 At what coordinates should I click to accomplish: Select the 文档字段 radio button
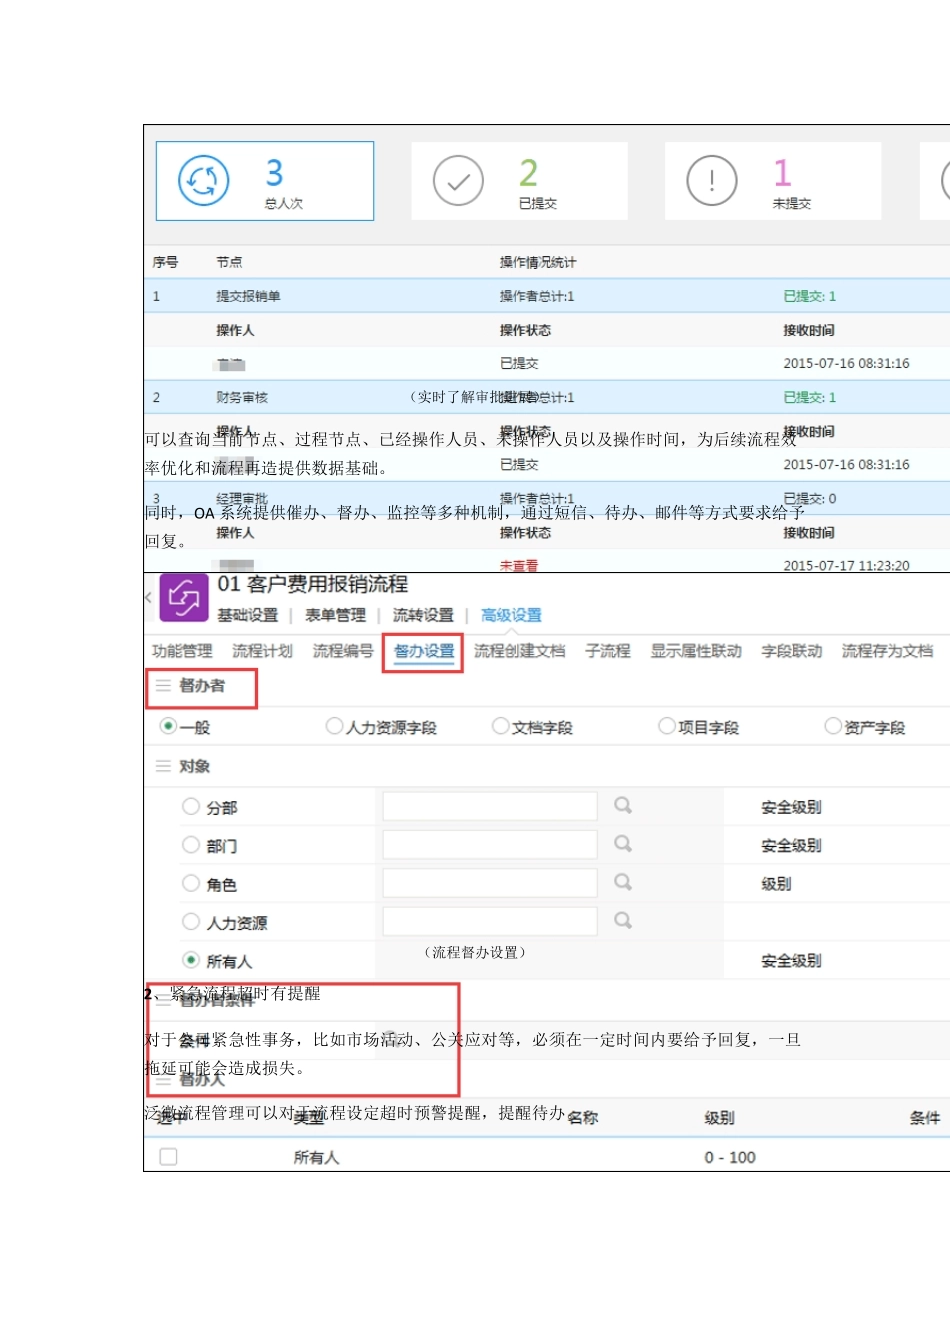point(500,726)
